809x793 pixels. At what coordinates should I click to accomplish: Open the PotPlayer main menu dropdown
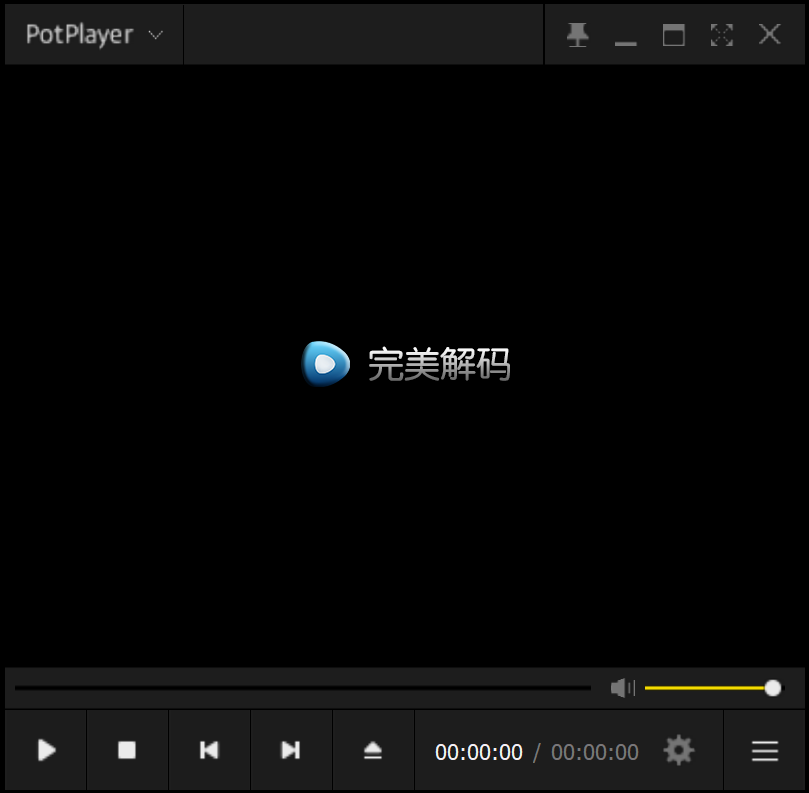(94, 35)
